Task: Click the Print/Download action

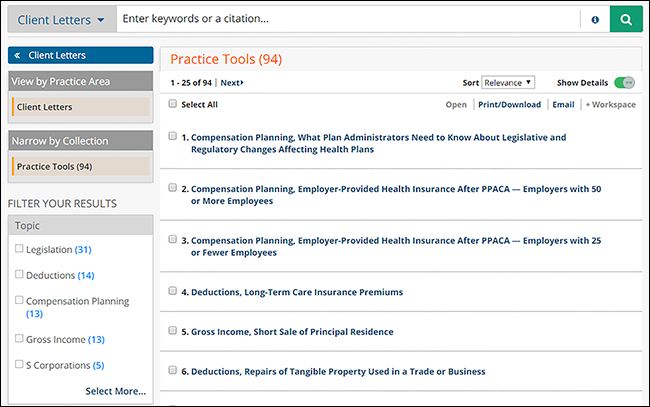Action: pos(509,104)
